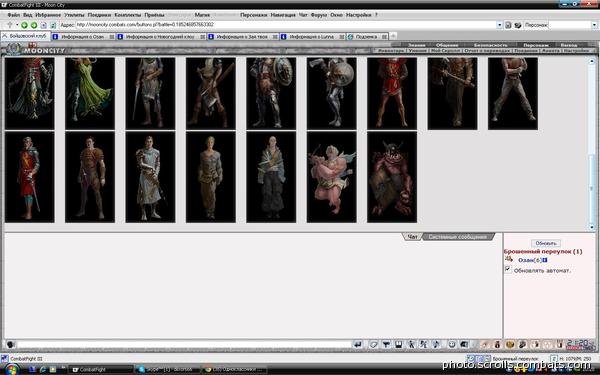This screenshot has width=600, height=375.
Task: Click the Озан player name link
Action: point(526,260)
